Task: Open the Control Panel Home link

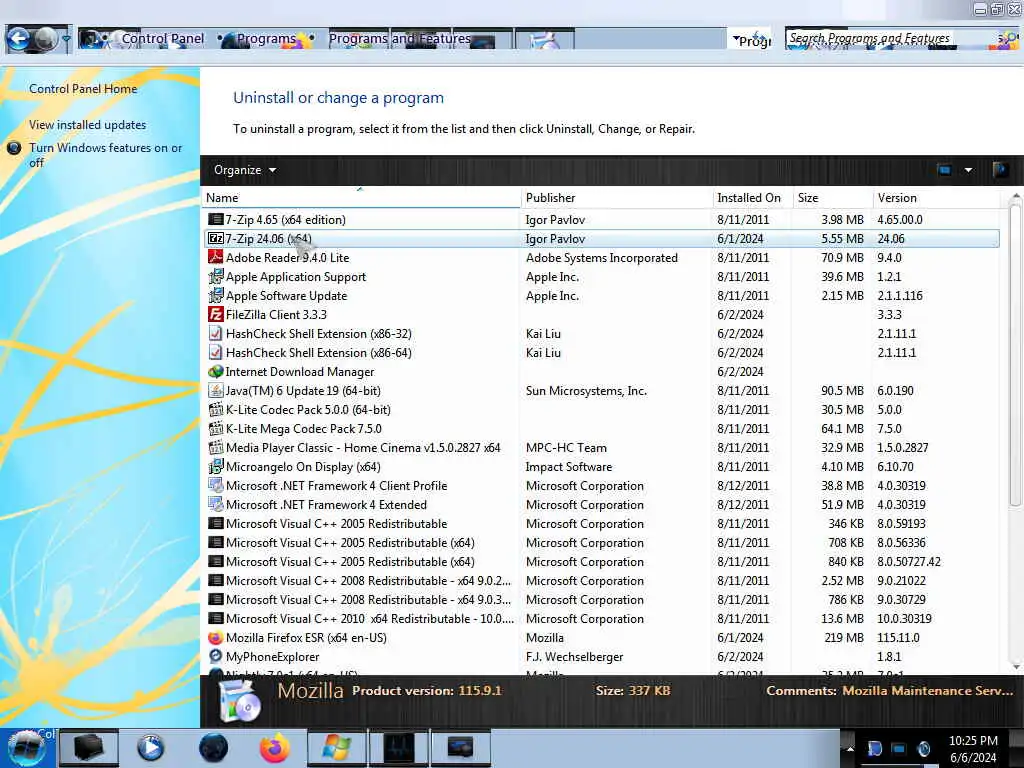Action: coord(83,89)
